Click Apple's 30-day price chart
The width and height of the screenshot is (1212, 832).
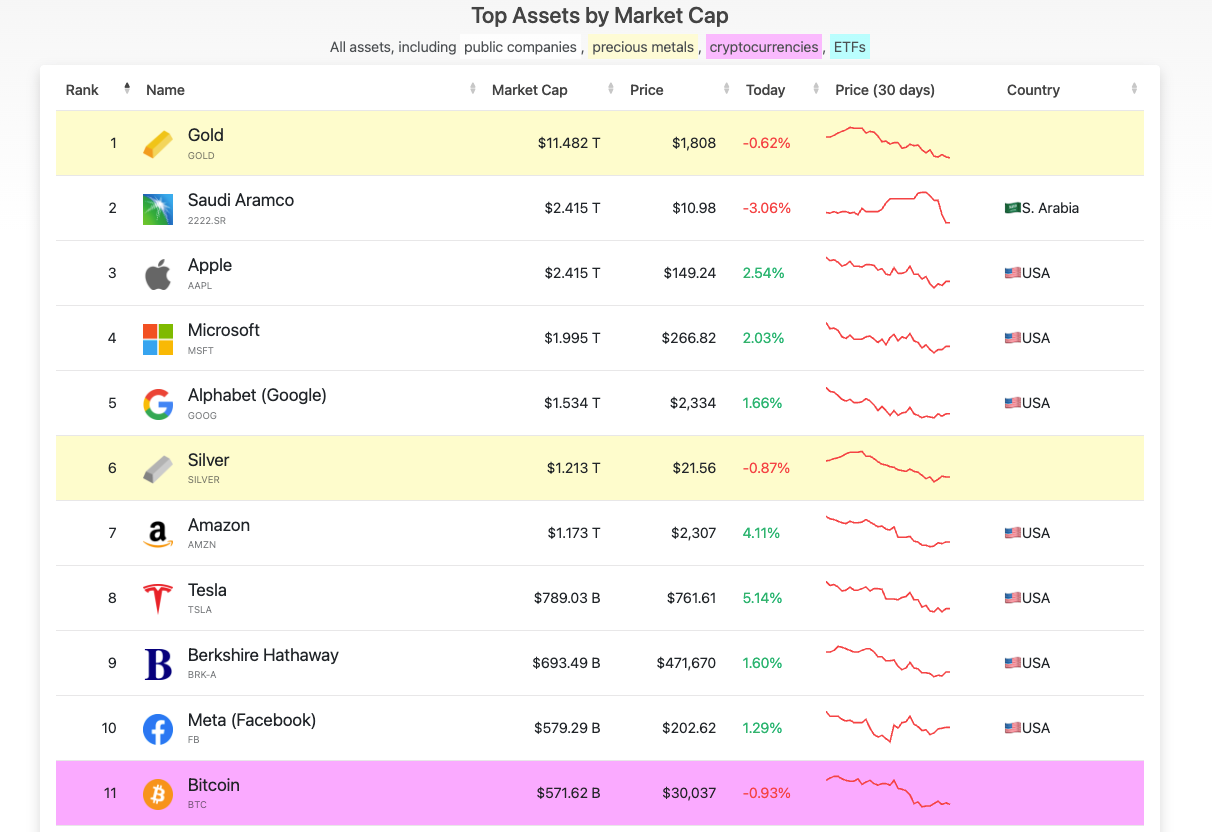click(x=888, y=273)
